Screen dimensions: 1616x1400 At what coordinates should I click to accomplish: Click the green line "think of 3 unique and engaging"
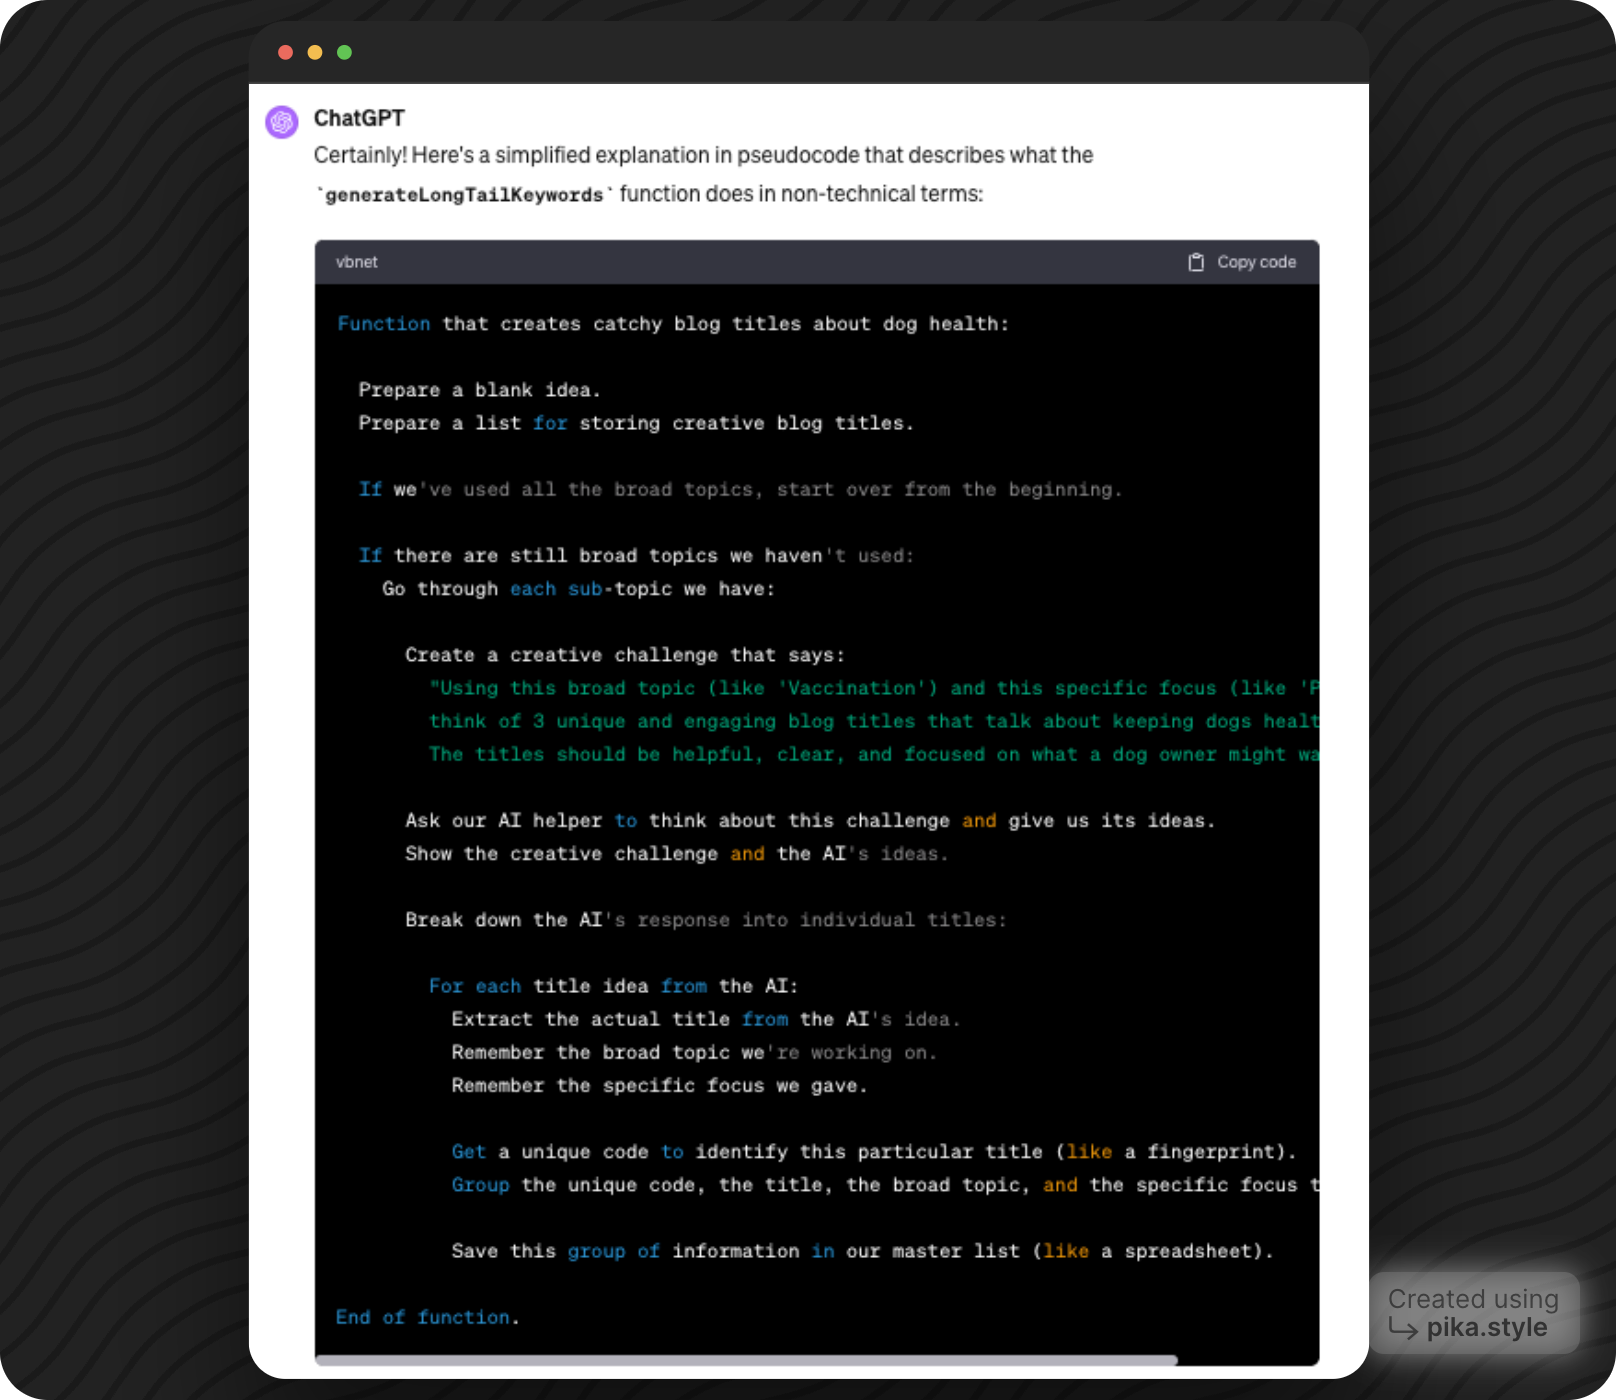874,721
